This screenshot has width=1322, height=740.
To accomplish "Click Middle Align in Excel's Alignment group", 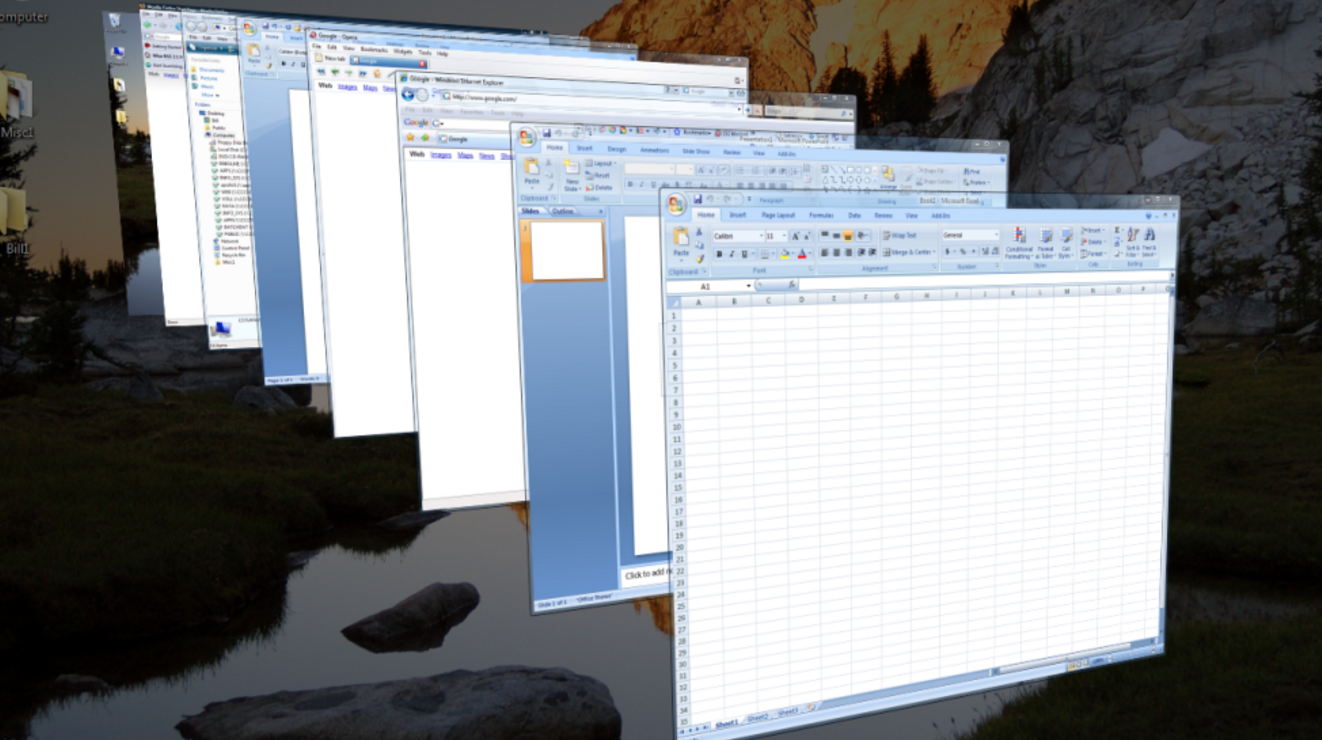I will [x=836, y=236].
